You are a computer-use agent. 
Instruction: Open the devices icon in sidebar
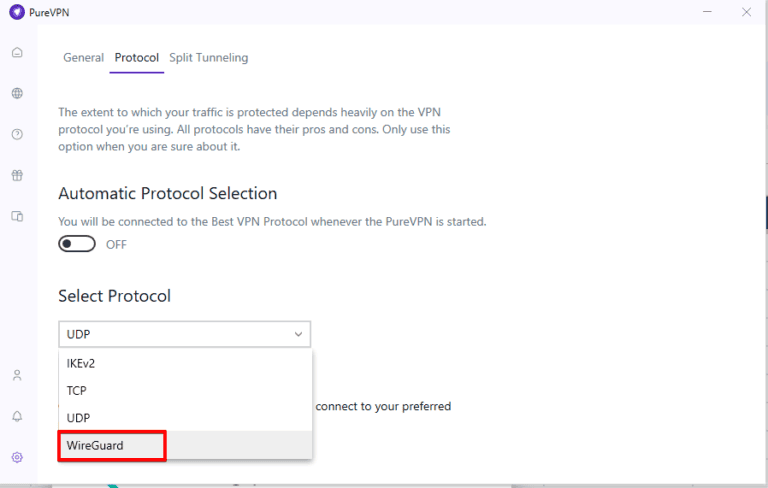click(x=17, y=216)
